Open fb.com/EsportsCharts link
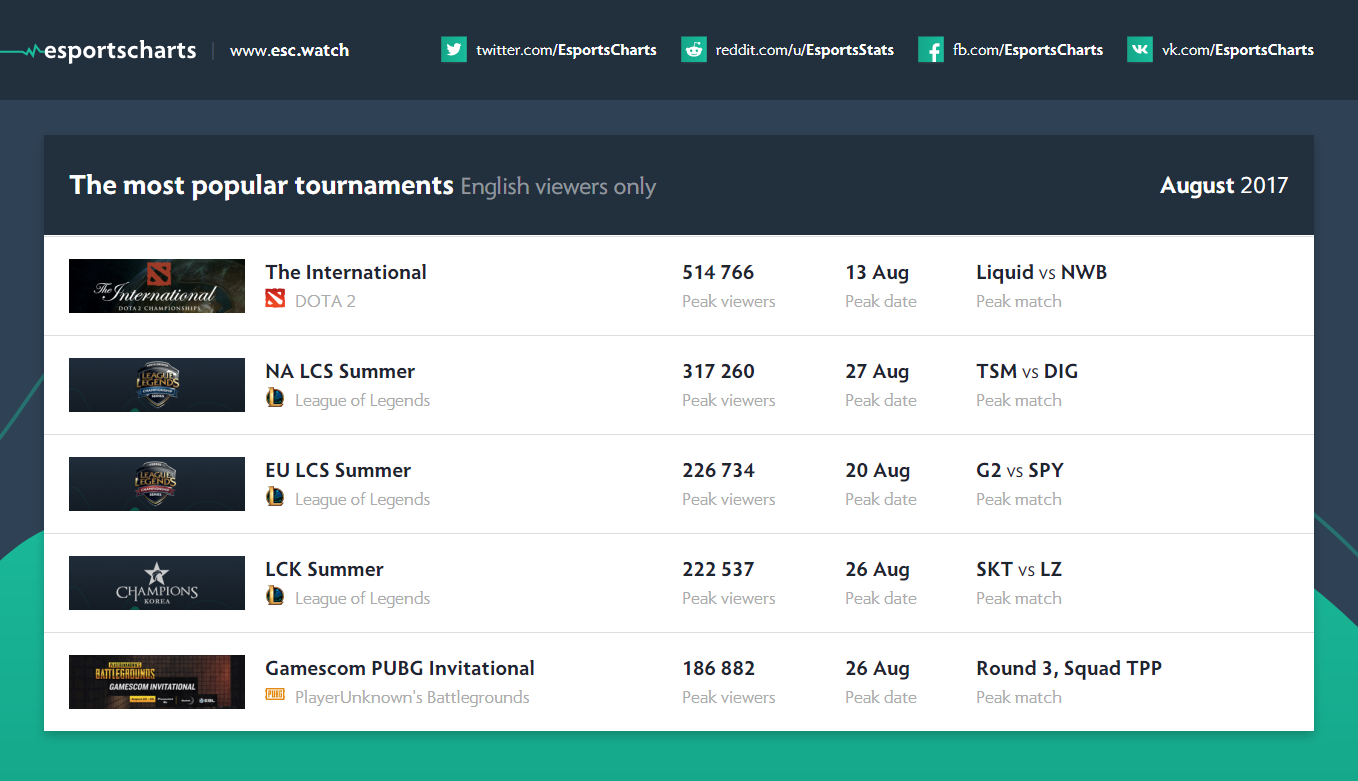Screen dimensions: 1358x781 [1028, 50]
